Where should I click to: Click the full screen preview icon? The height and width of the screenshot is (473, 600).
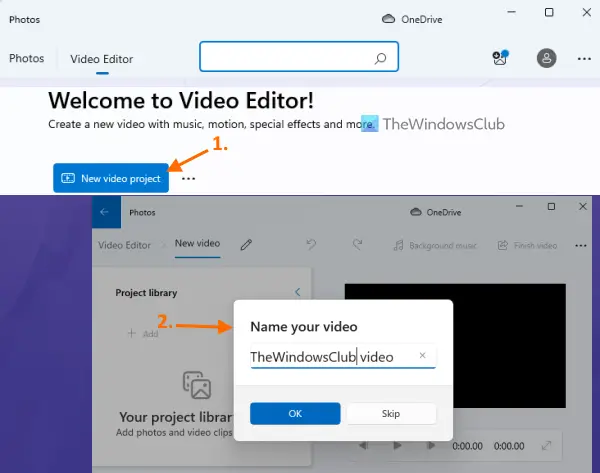click(x=546, y=445)
